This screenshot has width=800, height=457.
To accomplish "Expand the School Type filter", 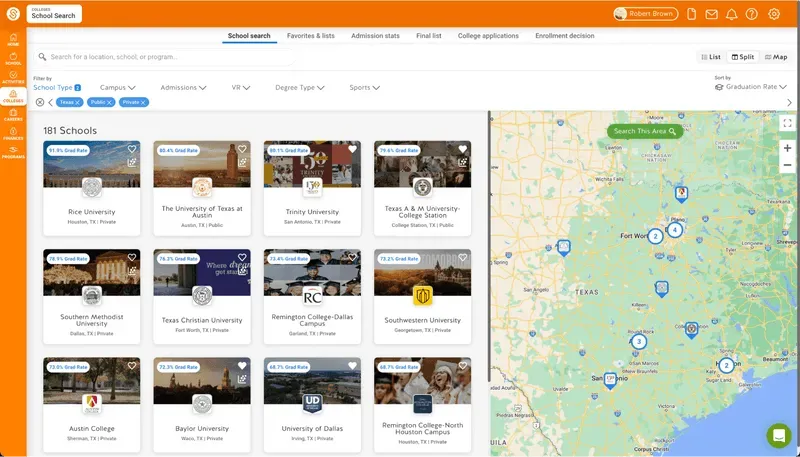I will 57,88.
